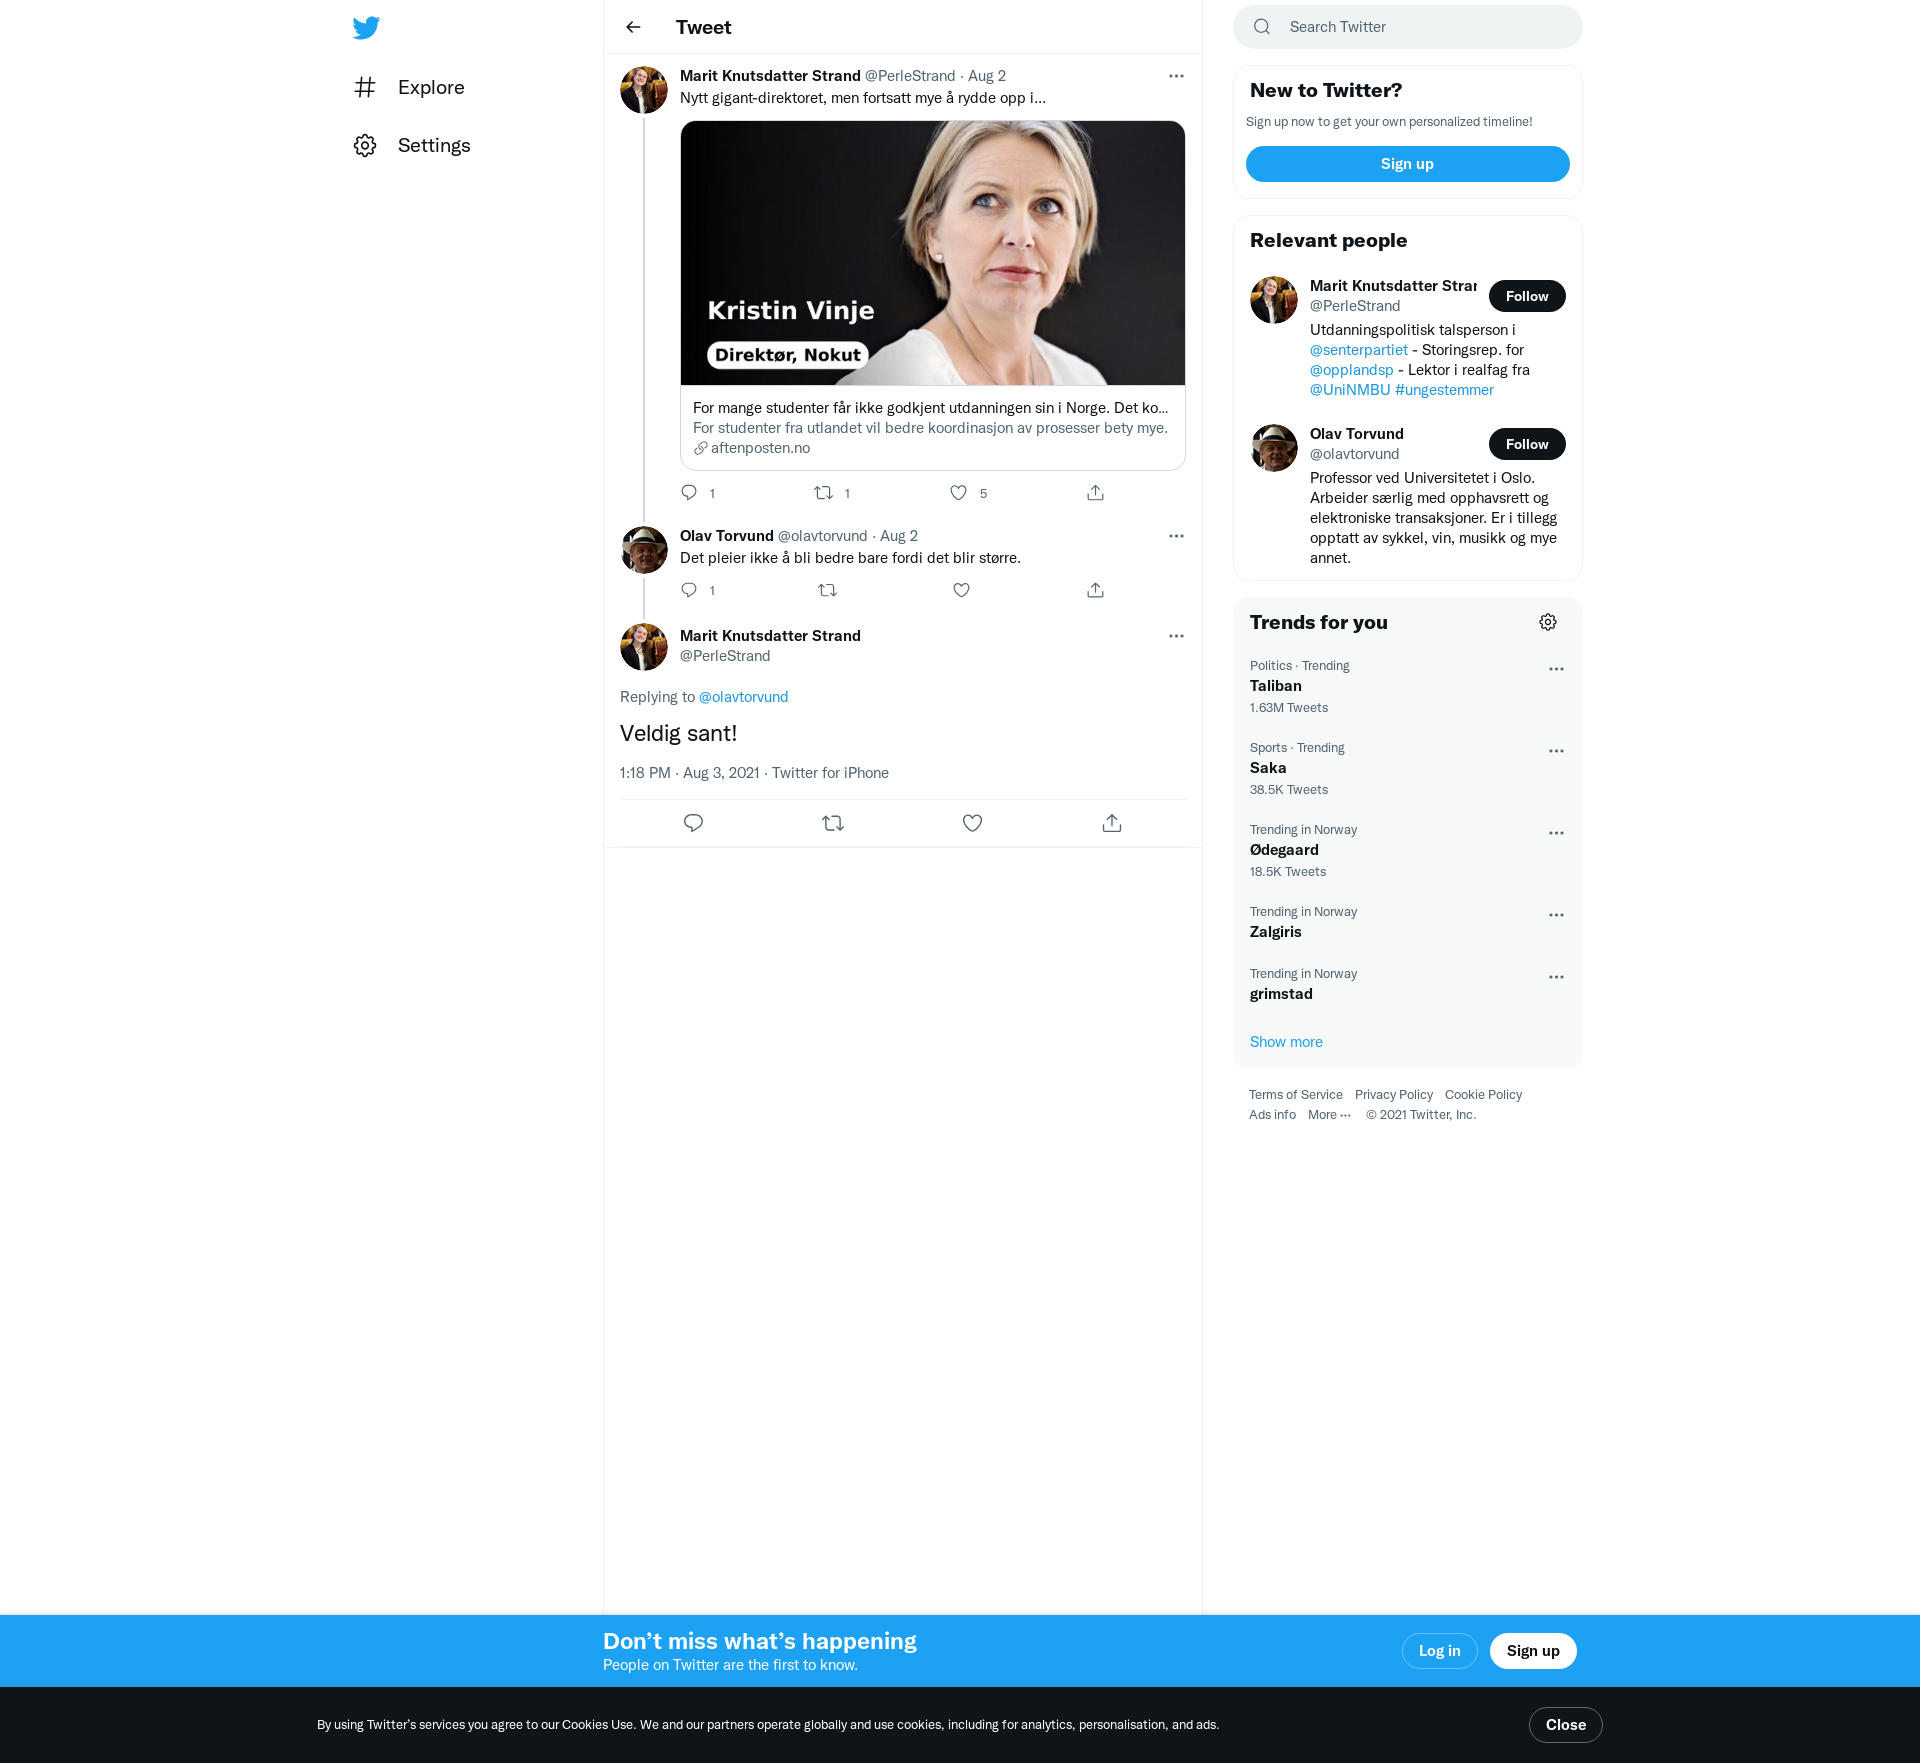Open more options for grimstad trend

1556,977
